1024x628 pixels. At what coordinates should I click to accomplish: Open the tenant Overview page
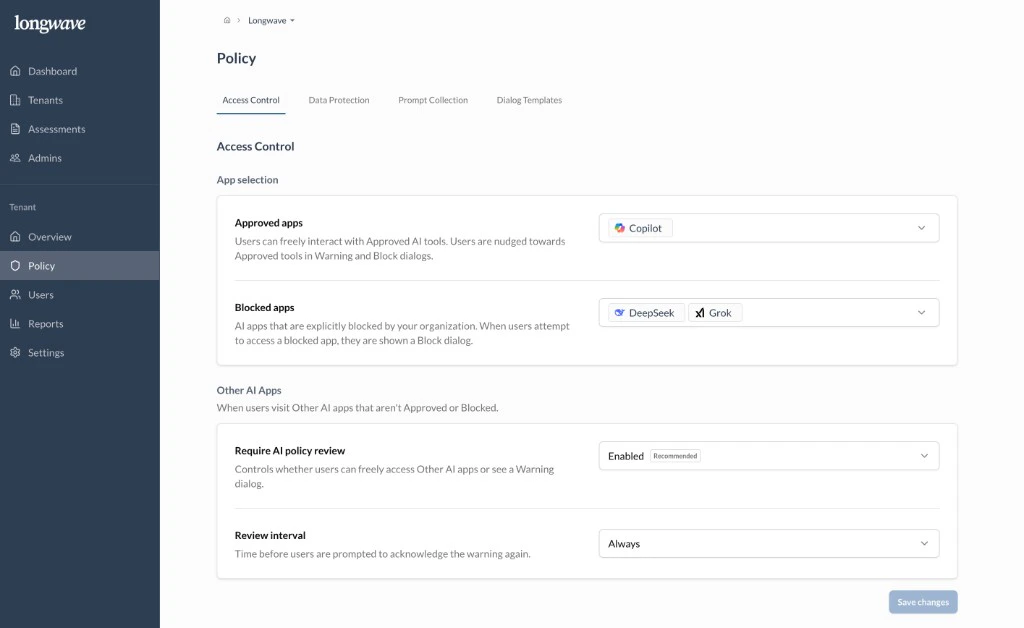pyautogui.click(x=47, y=236)
